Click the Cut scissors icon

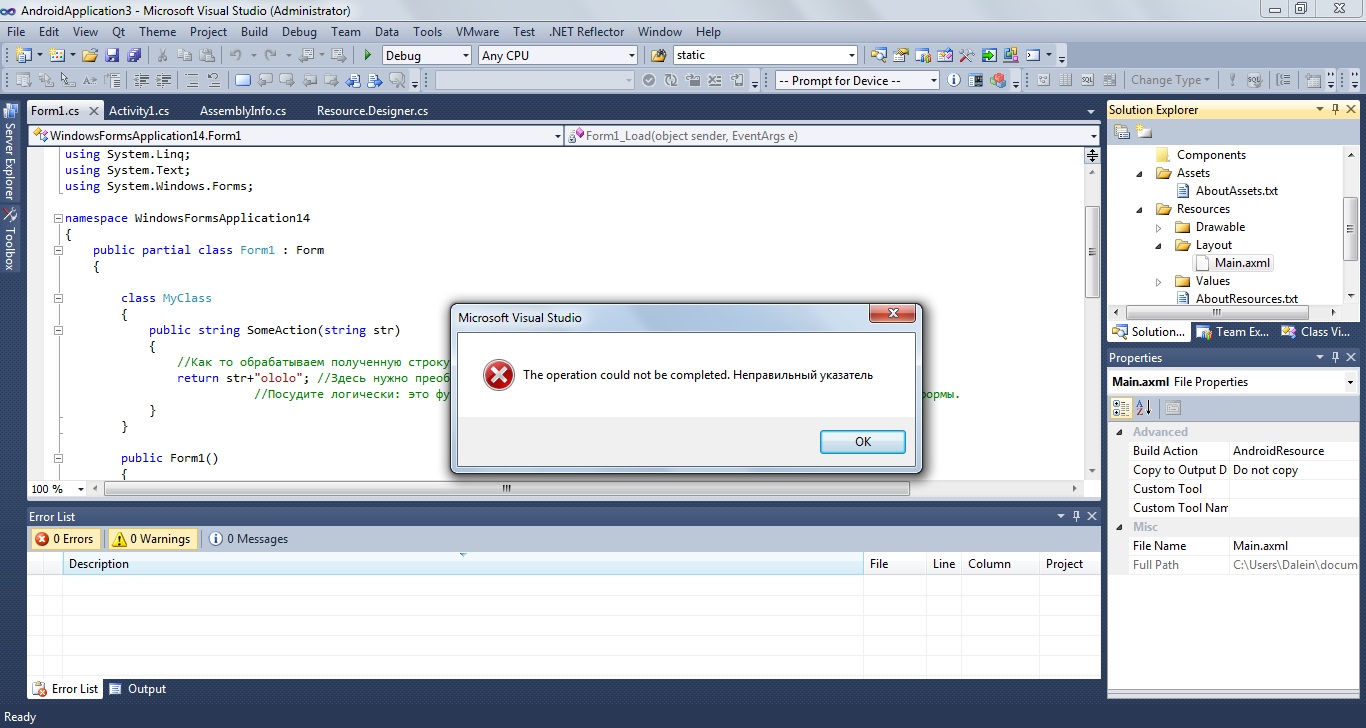point(162,55)
